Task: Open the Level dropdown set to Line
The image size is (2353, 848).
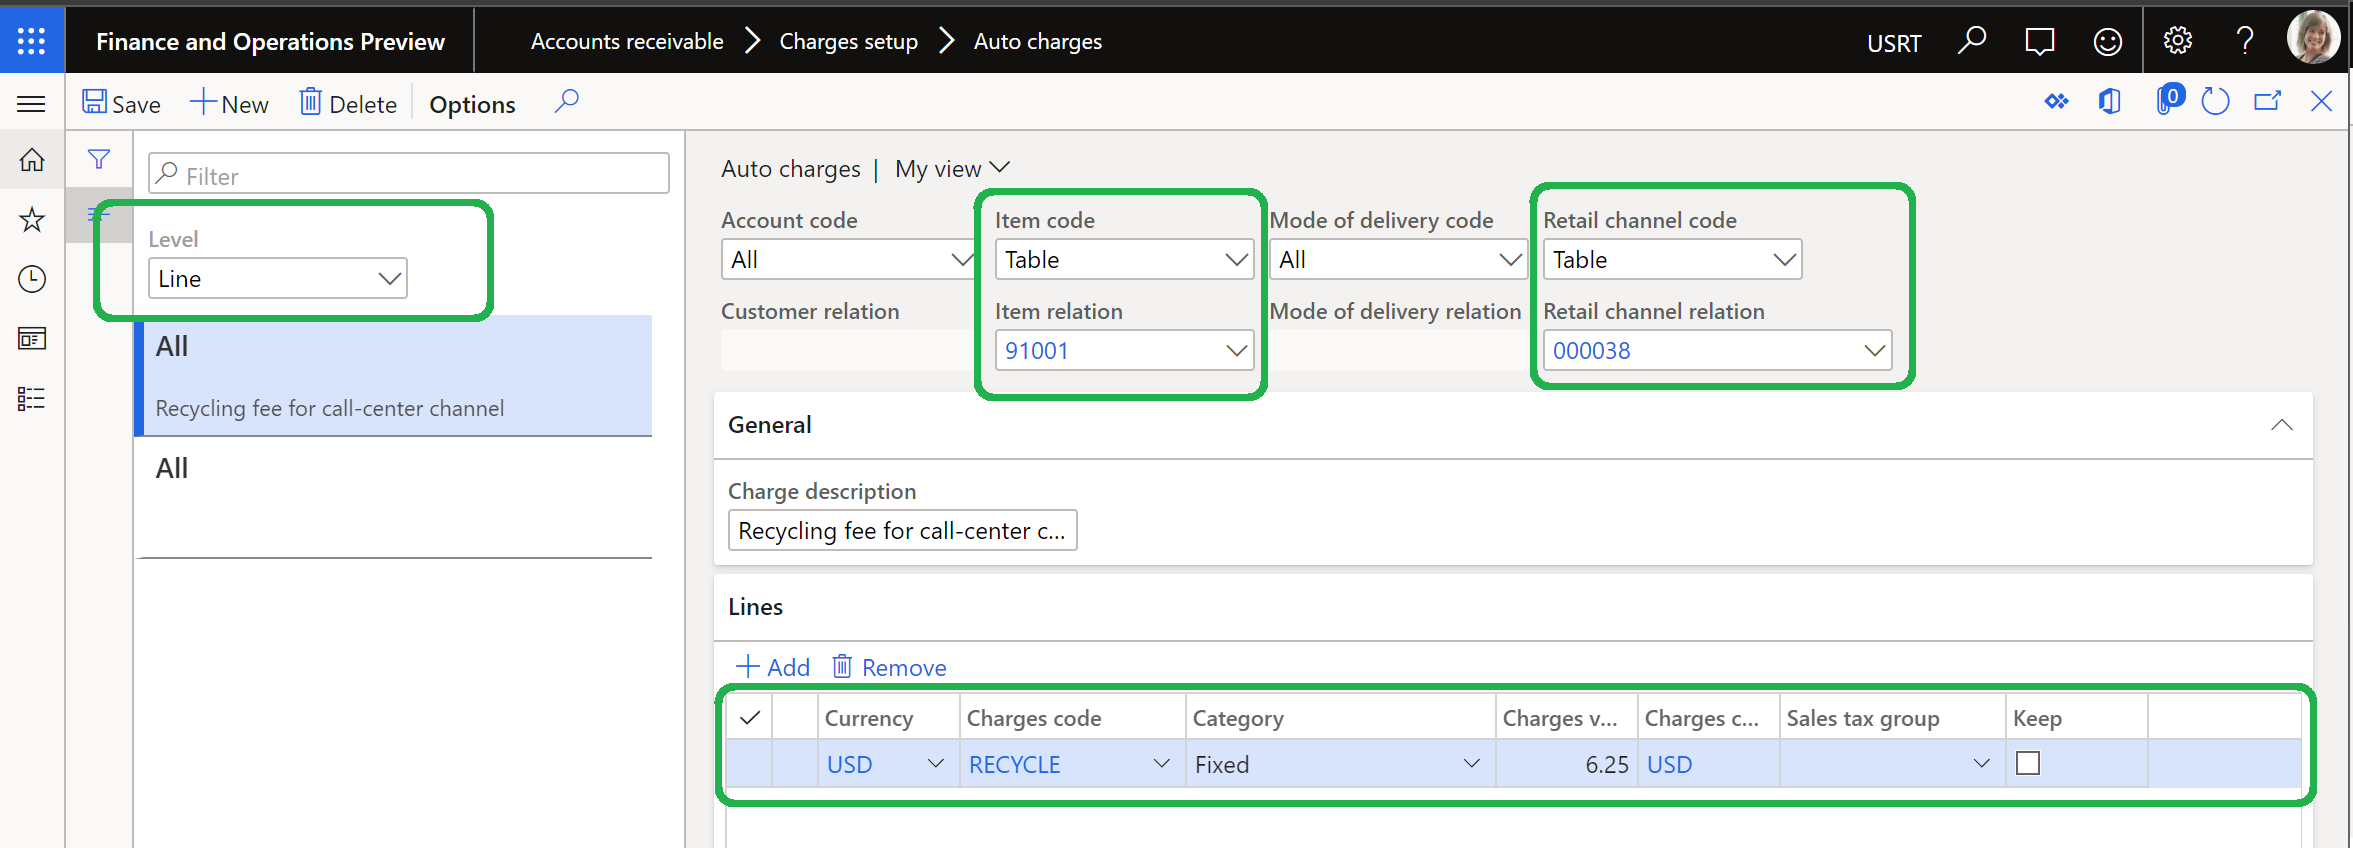Action: 278,278
